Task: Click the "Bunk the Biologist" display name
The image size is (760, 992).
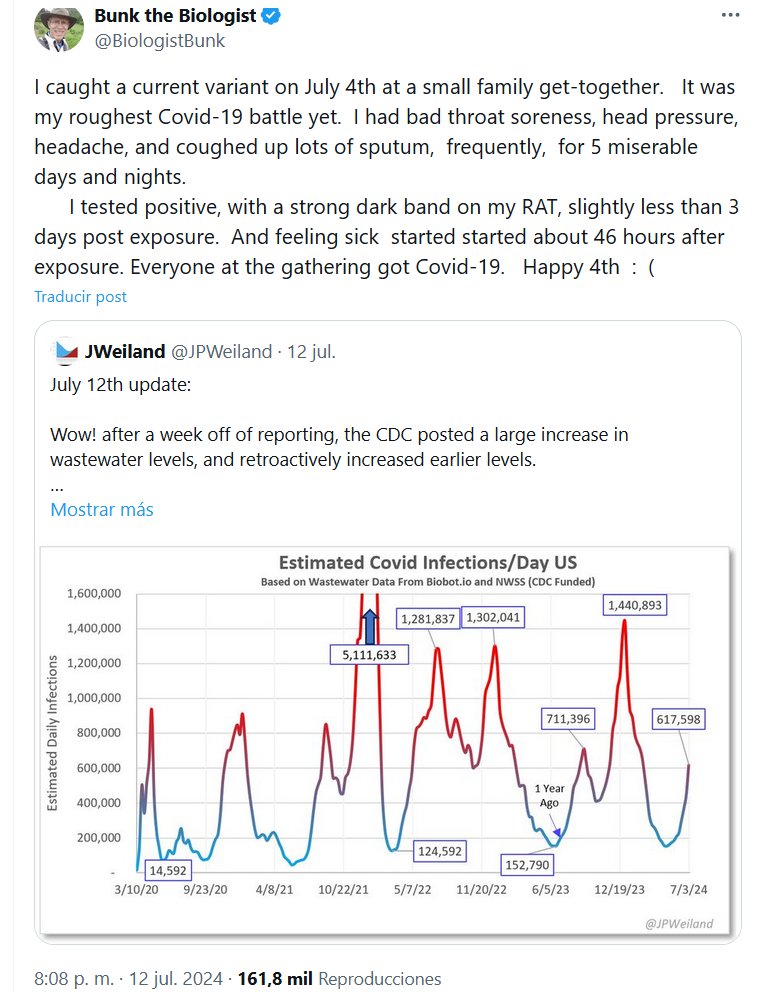Action: click(175, 16)
